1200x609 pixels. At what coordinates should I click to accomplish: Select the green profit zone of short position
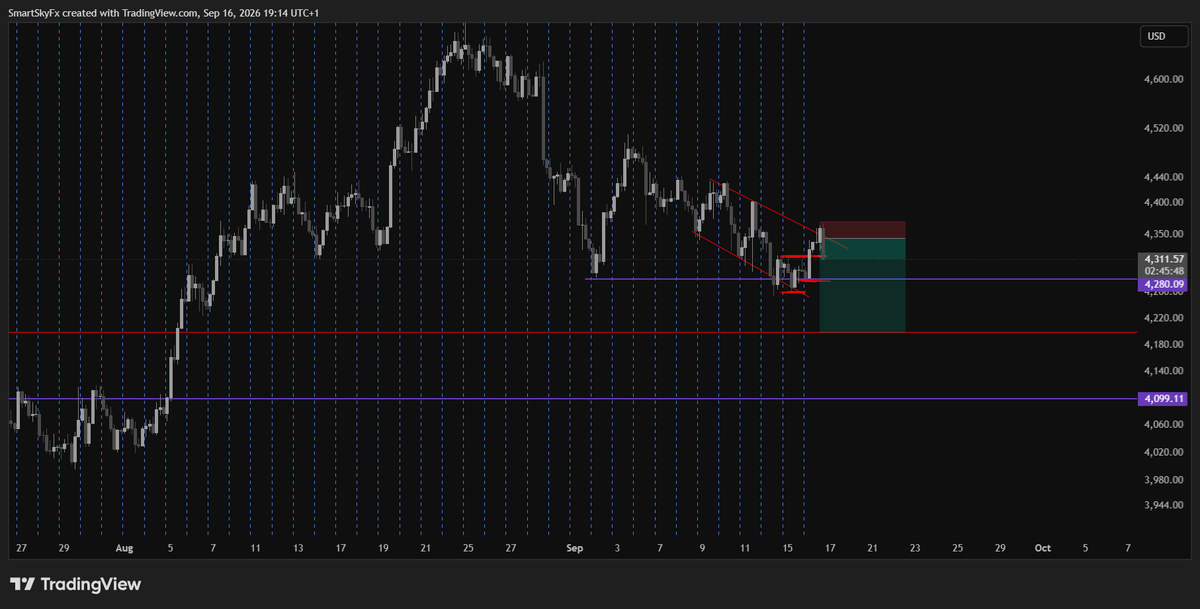click(862, 285)
